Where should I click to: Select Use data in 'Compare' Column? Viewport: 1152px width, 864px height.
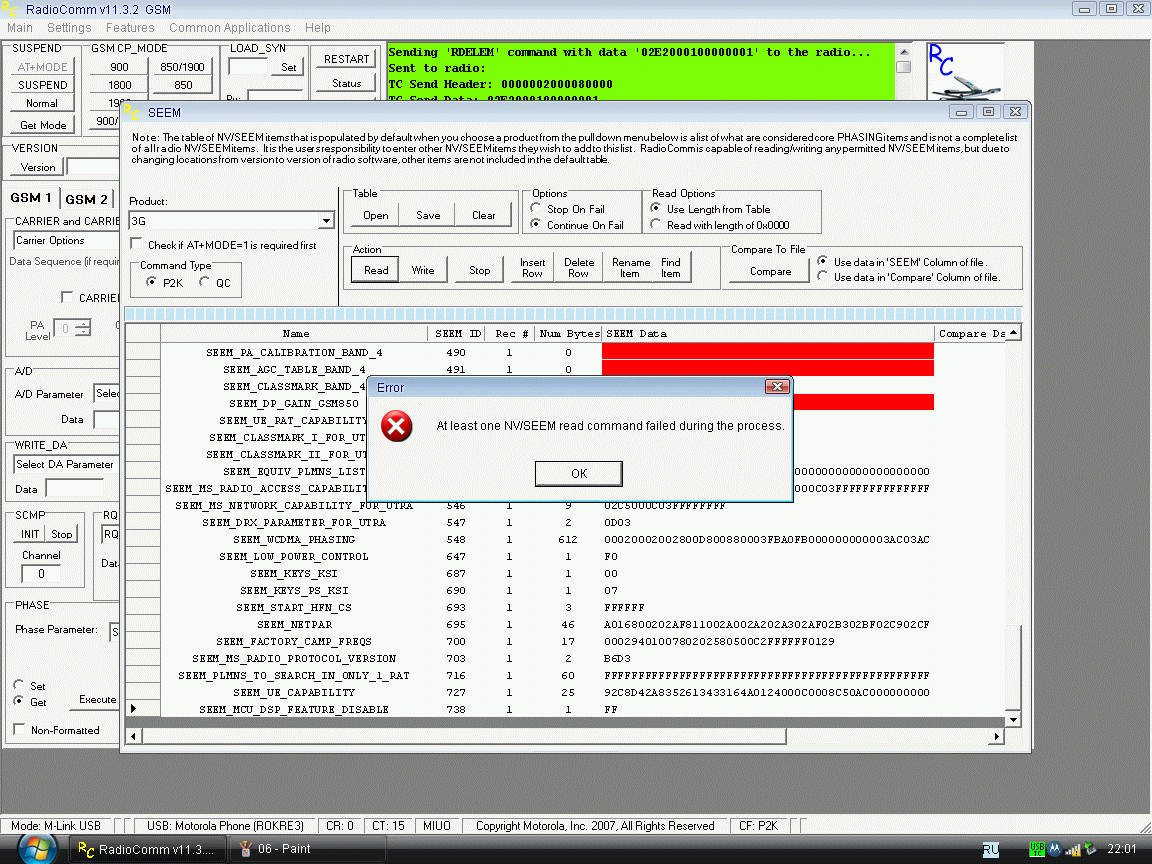(822, 276)
